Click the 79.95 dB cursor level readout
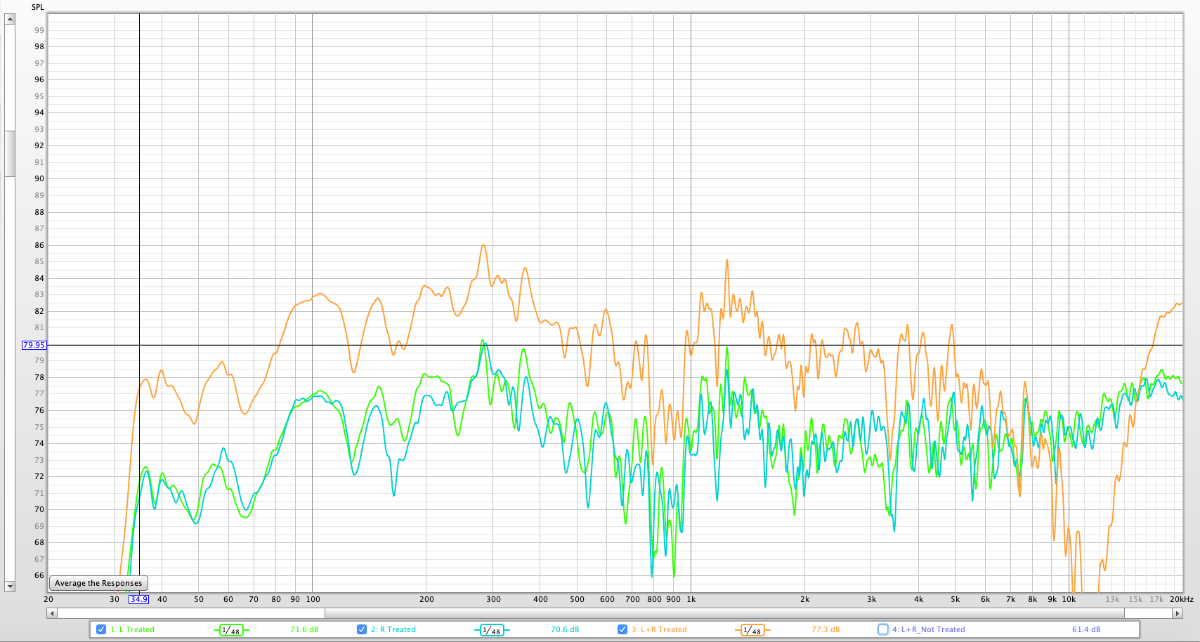Image resolution: width=1200 pixels, height=642 pixels. pos(33,345)
